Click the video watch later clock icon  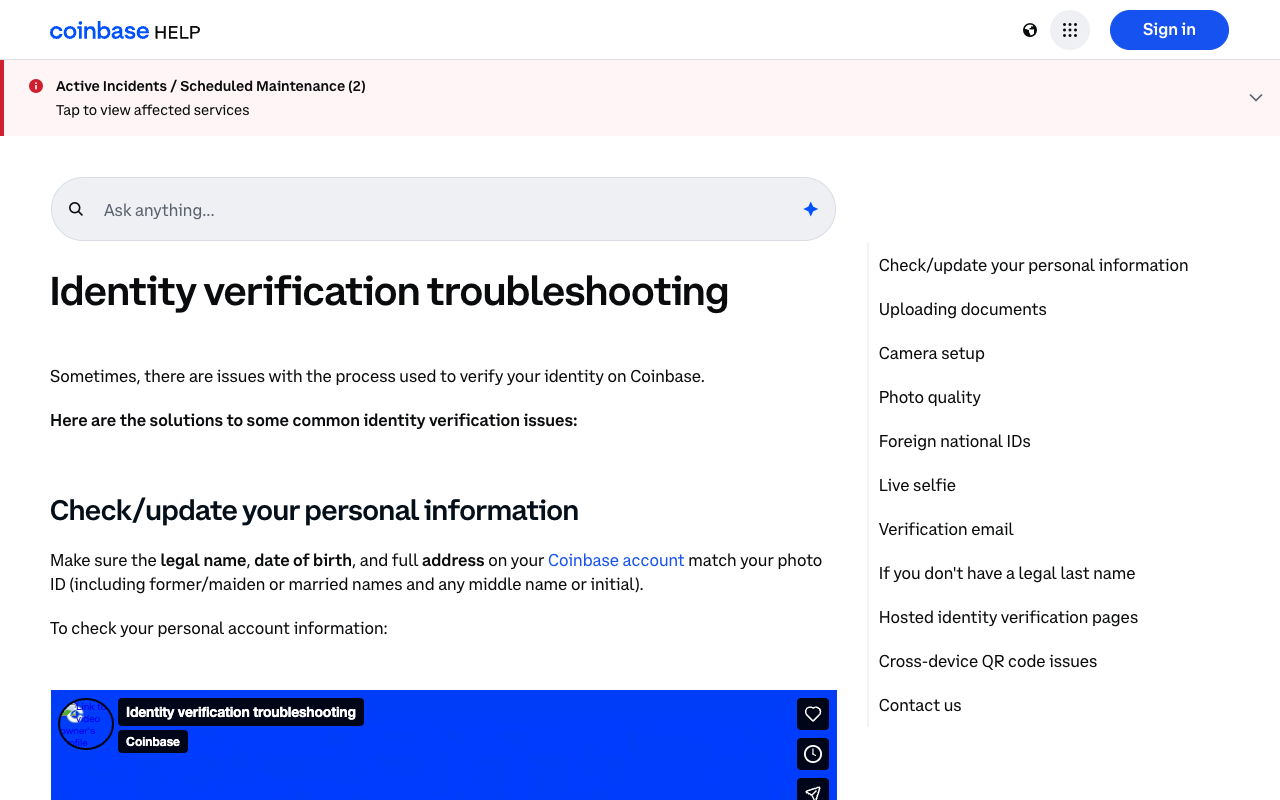[x=813, y=754]
